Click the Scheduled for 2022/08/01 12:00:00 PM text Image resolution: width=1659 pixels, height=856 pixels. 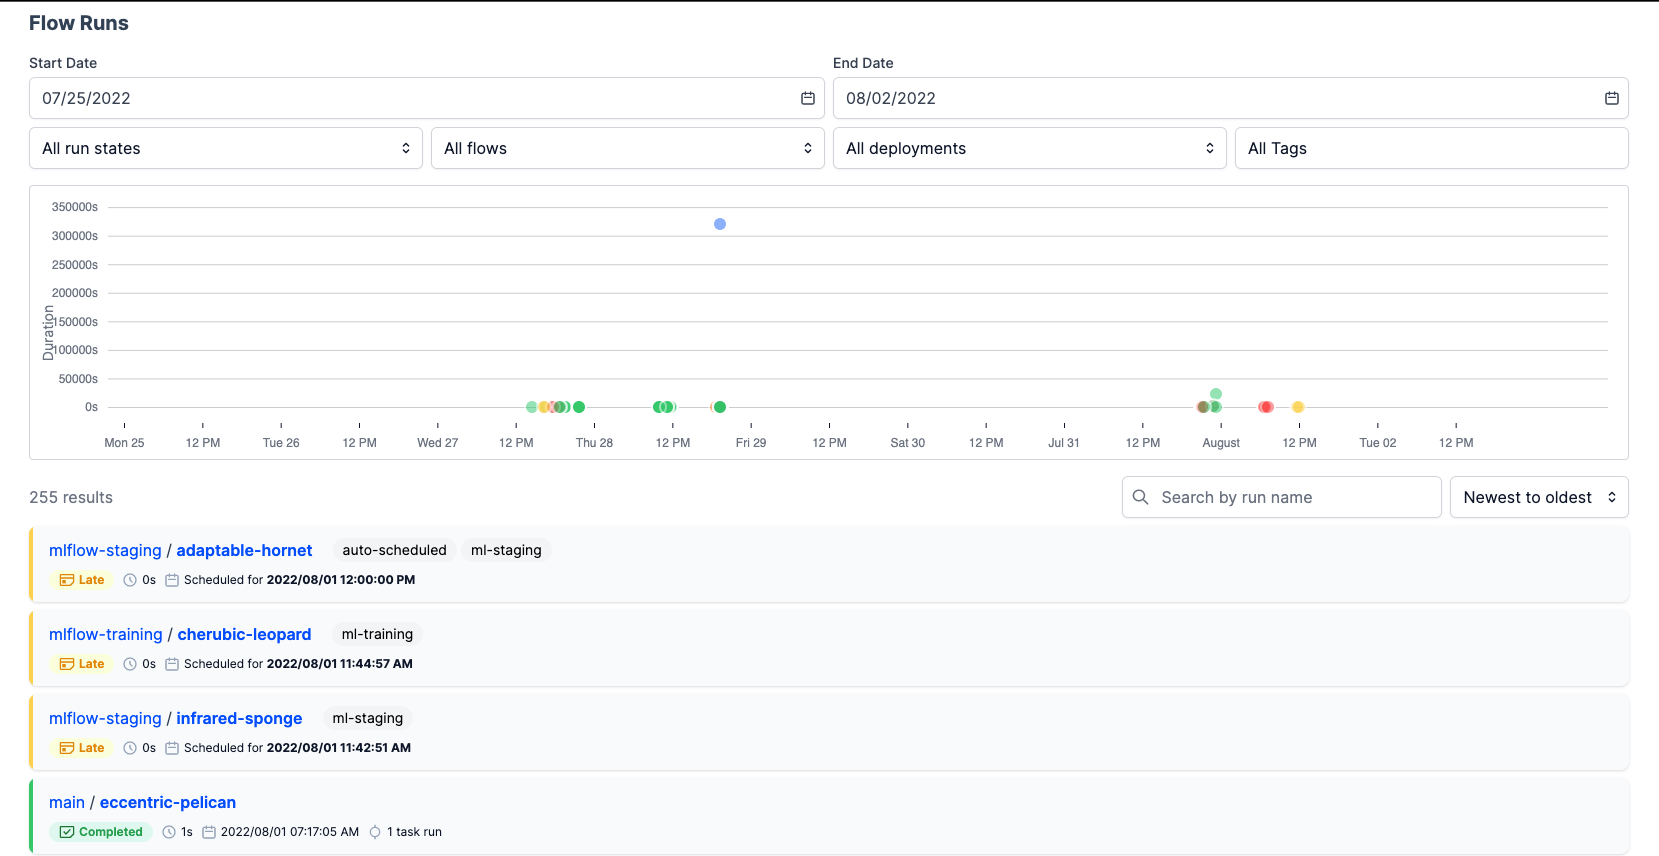tap(299, 580)
